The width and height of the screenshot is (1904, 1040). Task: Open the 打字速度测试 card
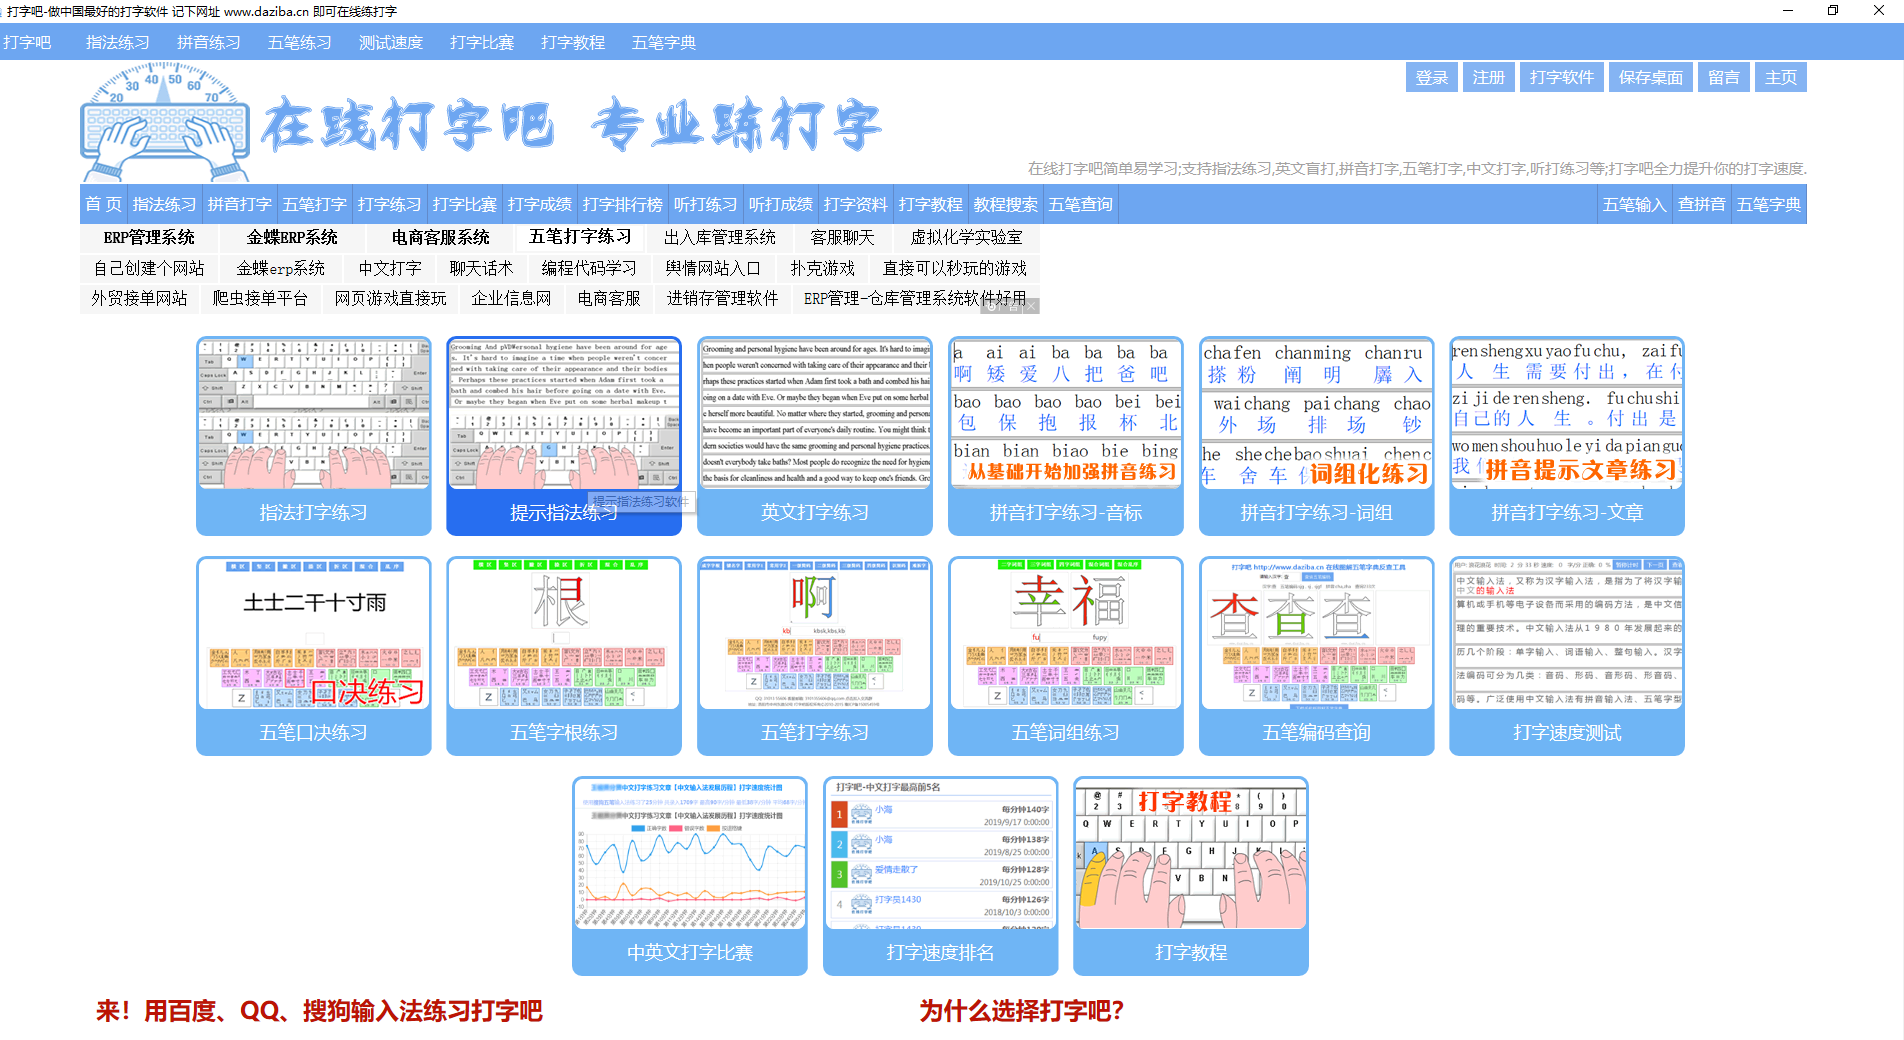[x=1567, y=656]
